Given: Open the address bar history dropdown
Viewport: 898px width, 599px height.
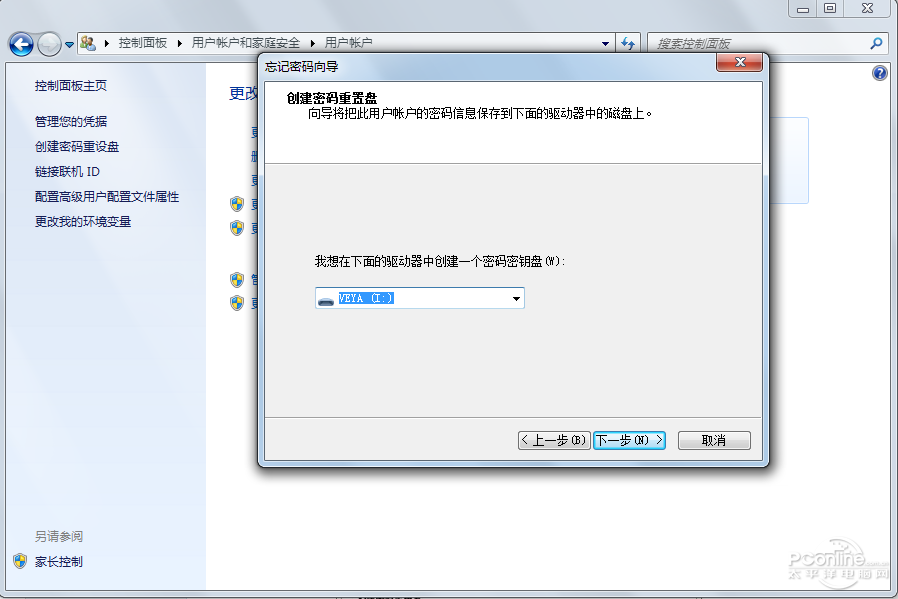Looking at the screenshot, I should click(x=605, y=44).
